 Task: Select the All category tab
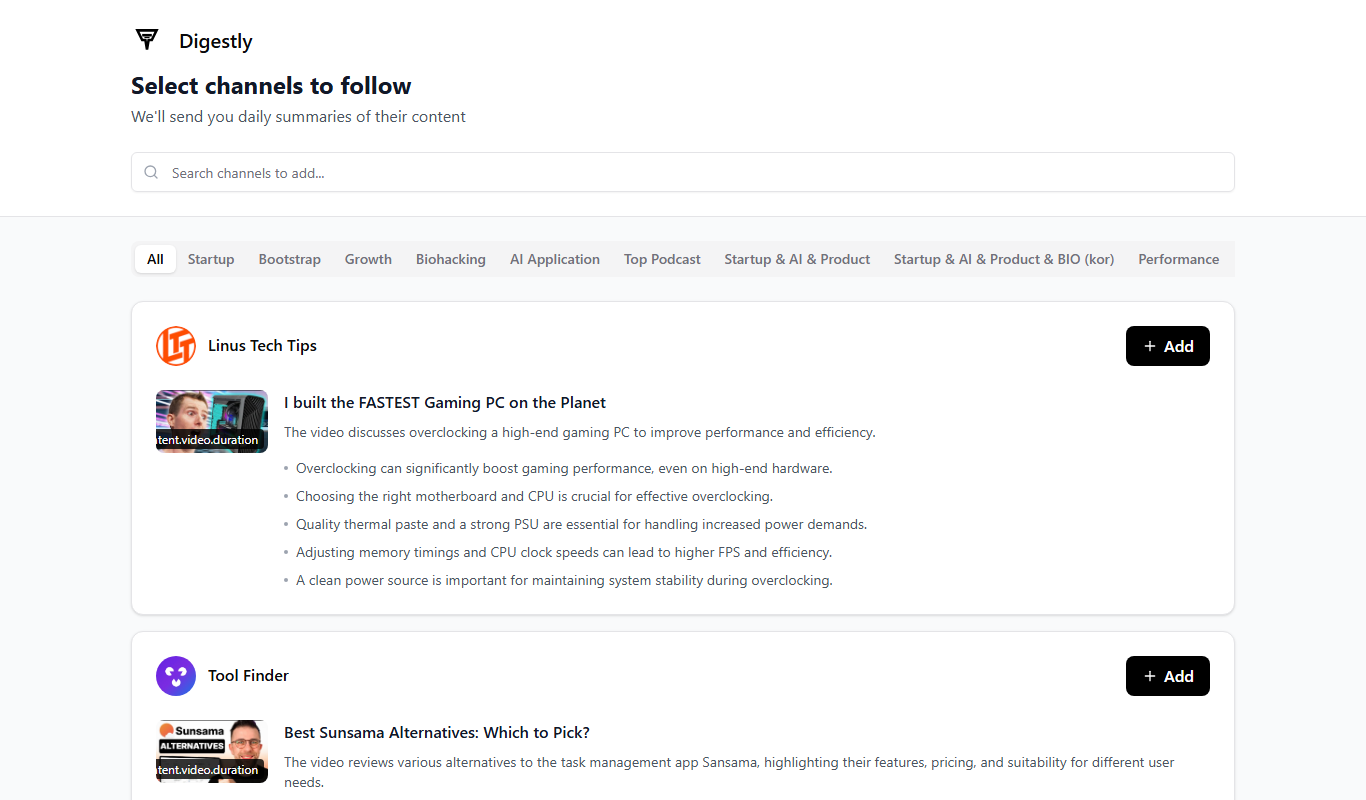pos(155,259)
